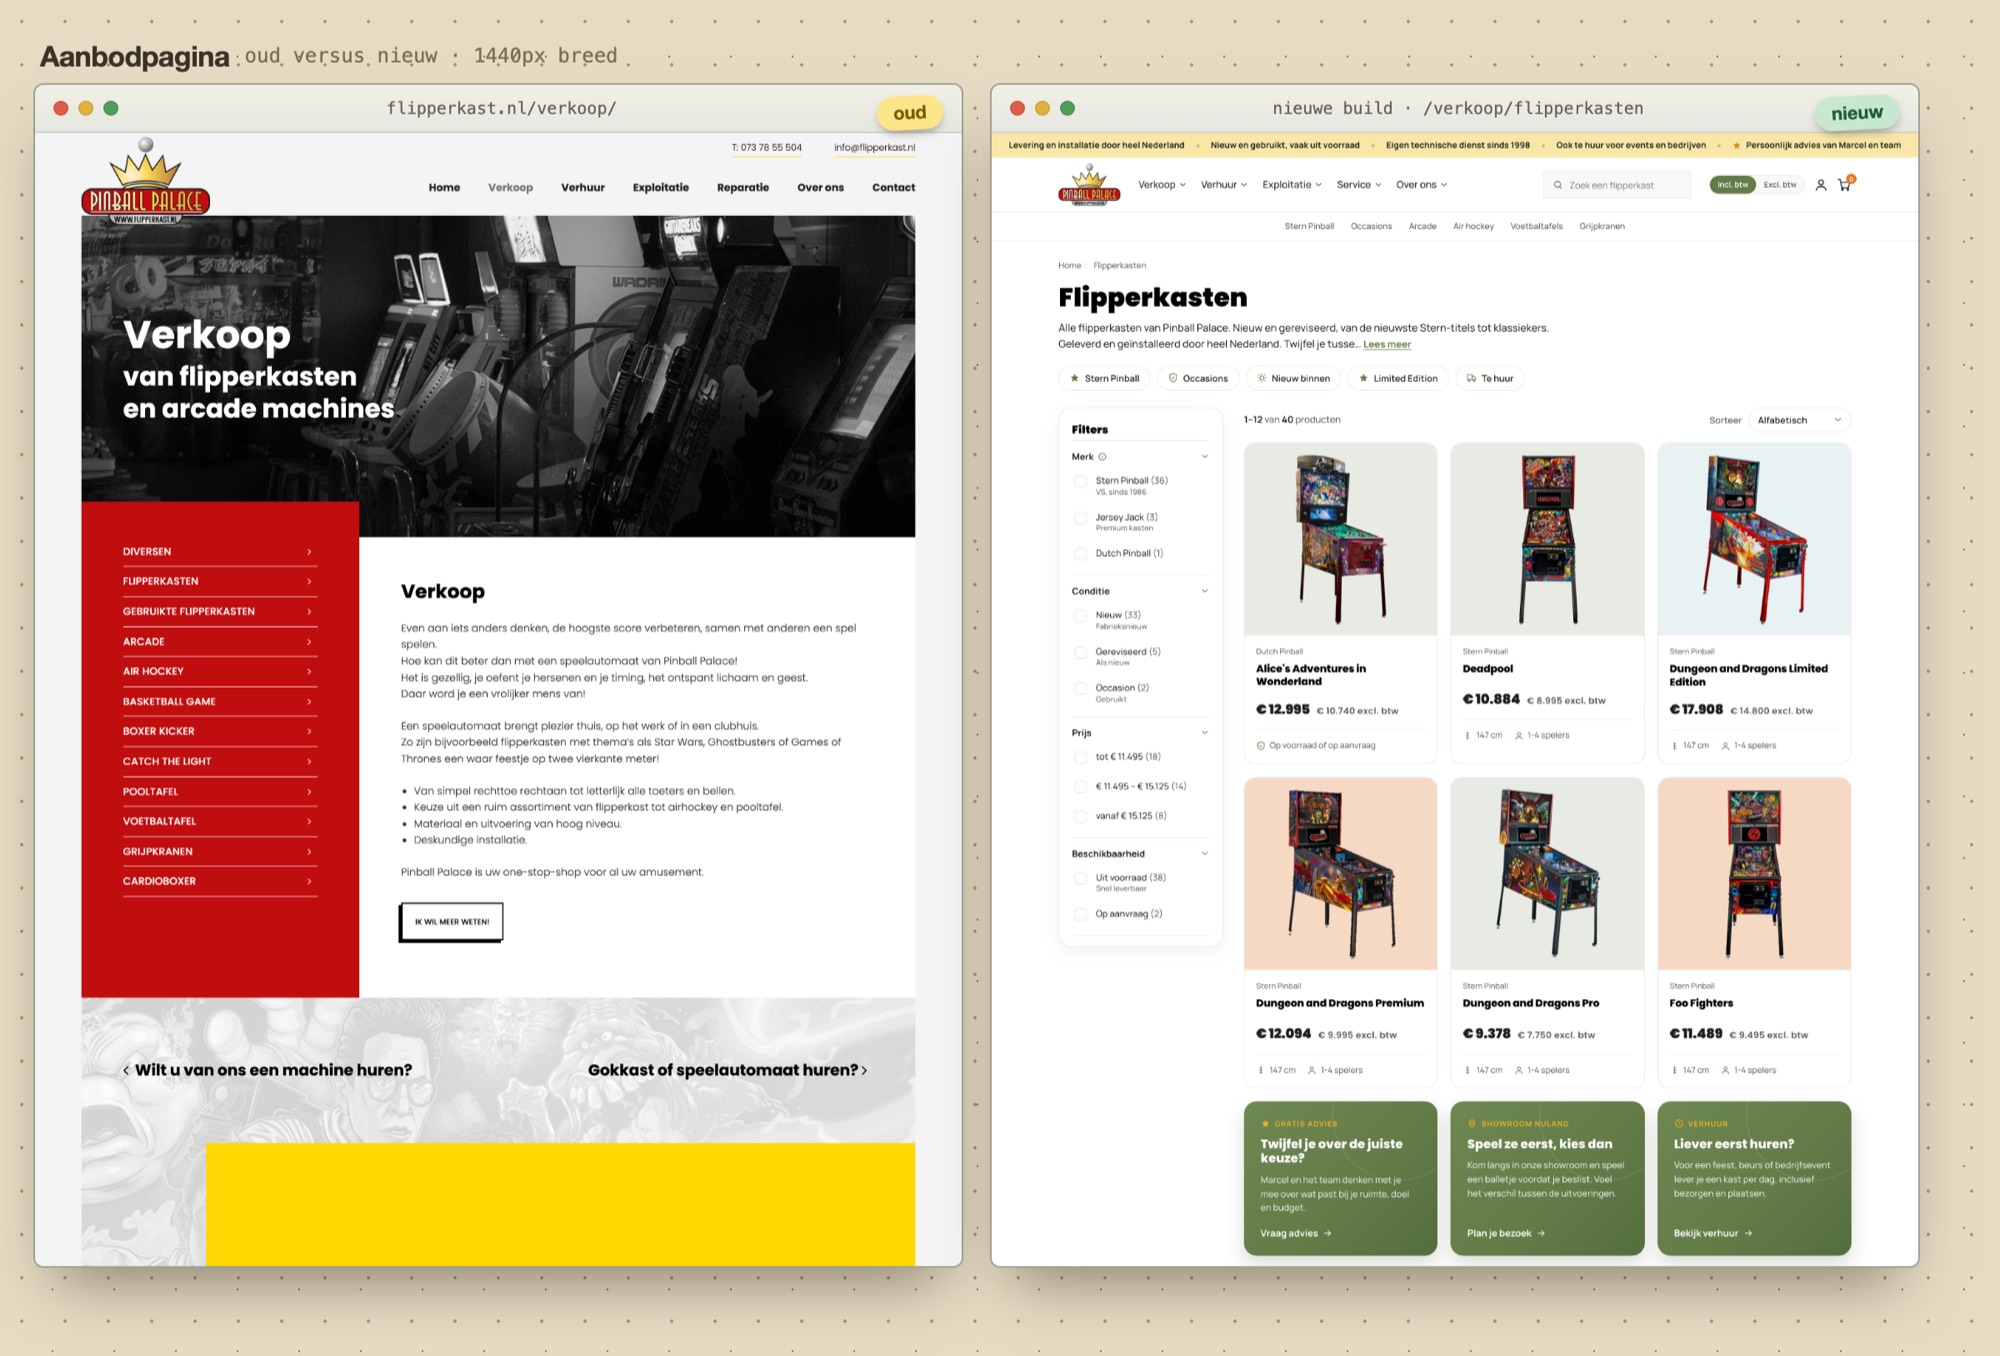Open Voetbaltafels in the secondary nav bar
The width and height of the screenshot is (2000, 1356).
pos(1536,227)
